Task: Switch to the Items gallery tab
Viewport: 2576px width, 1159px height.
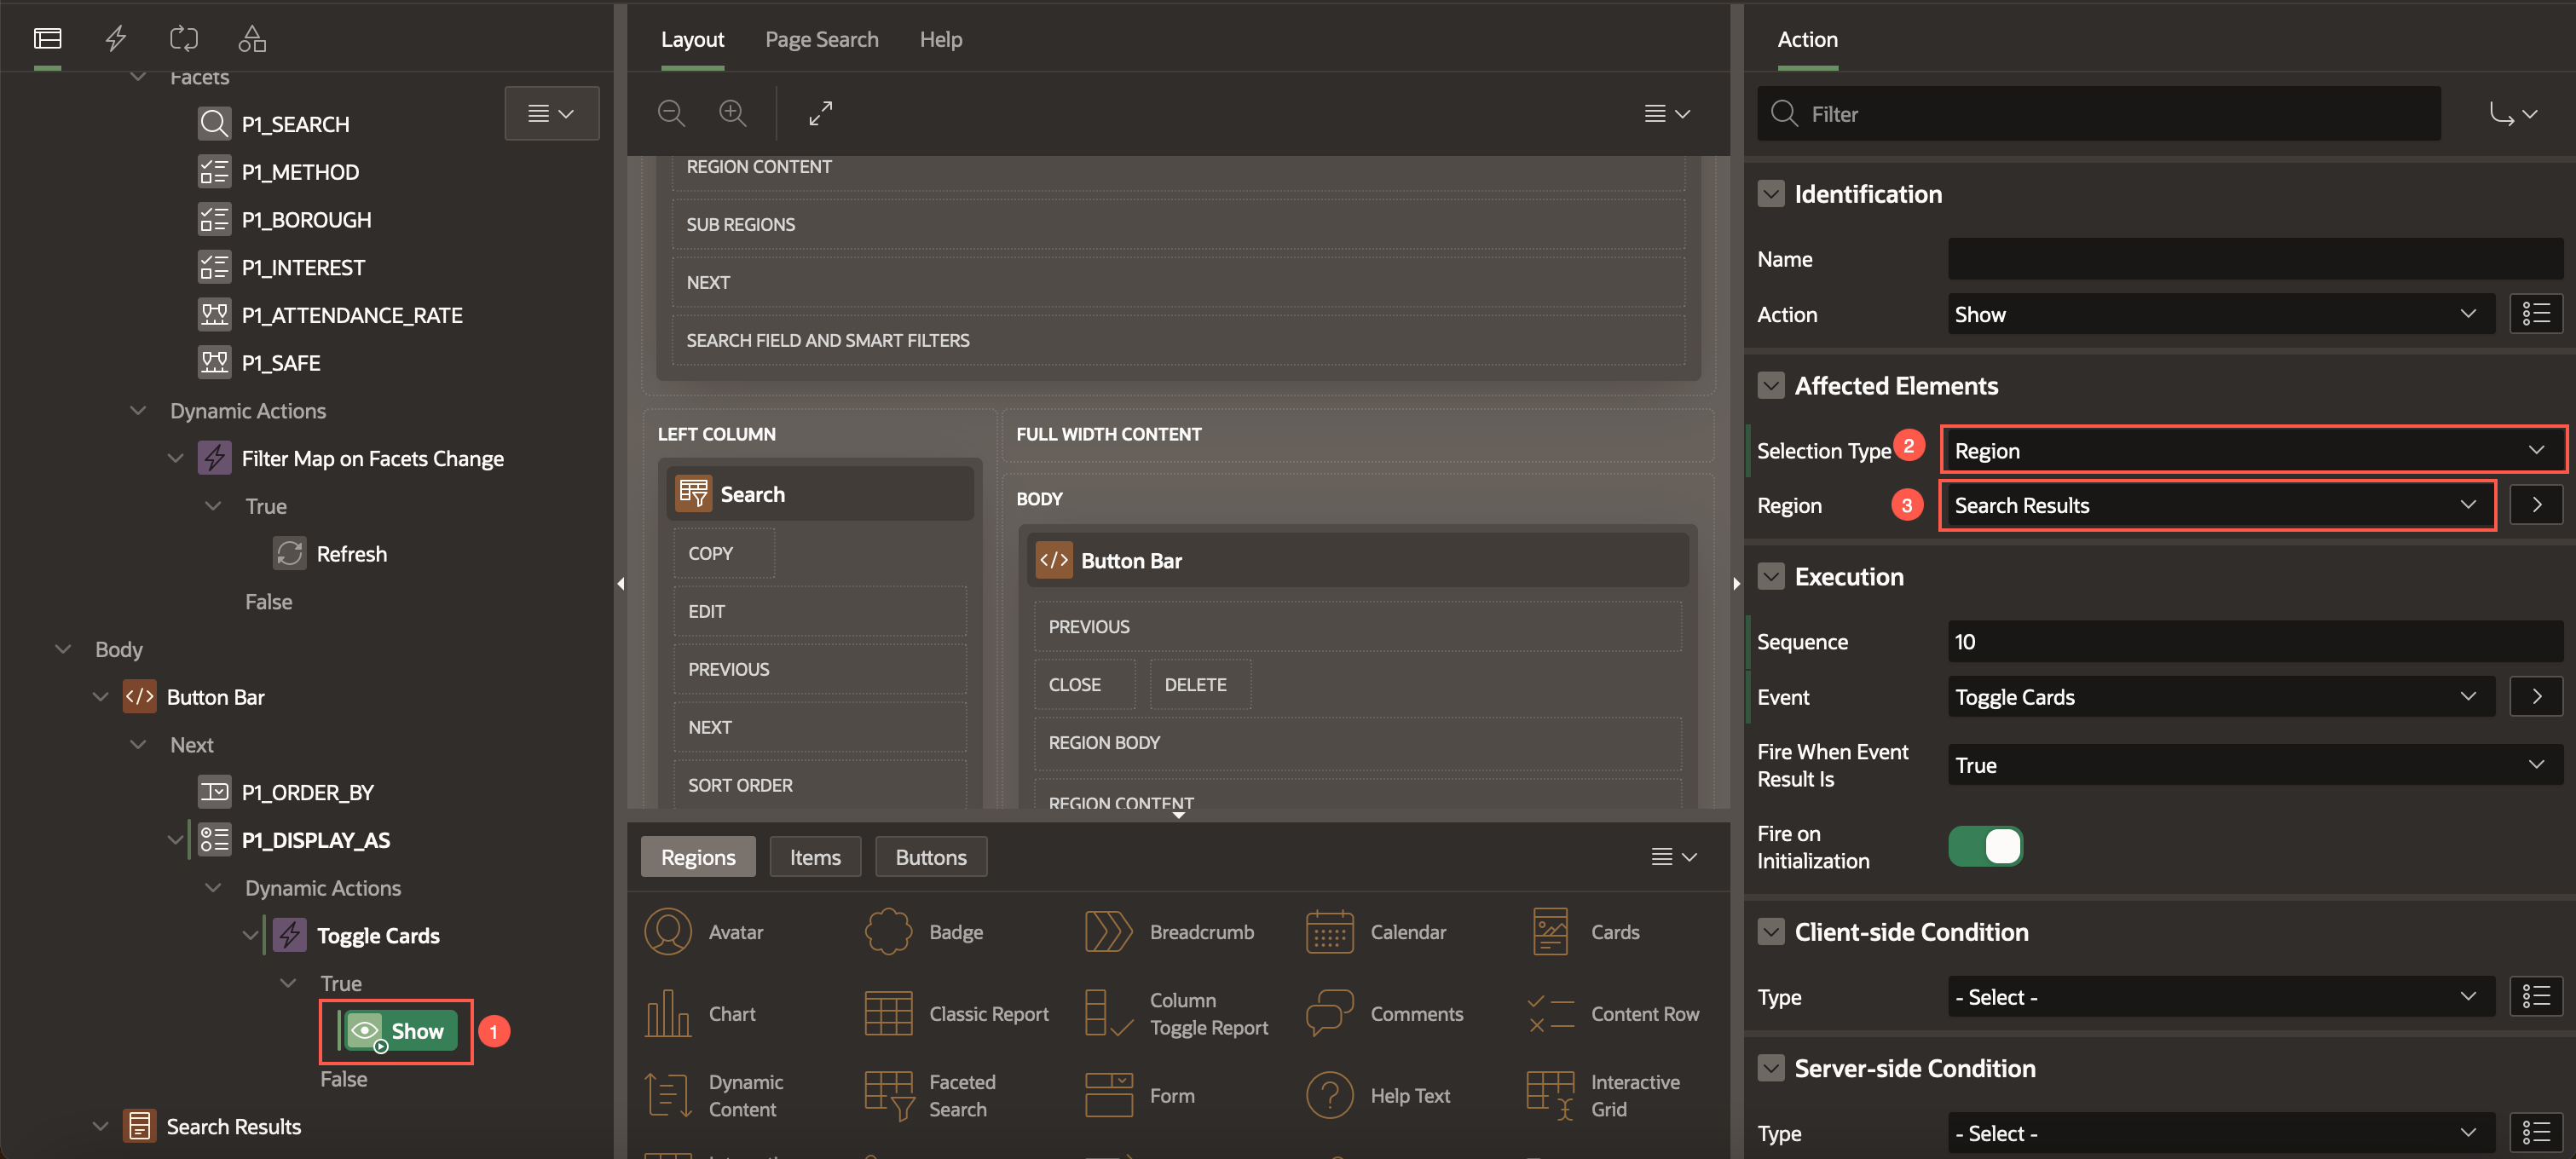Action: 814,857
